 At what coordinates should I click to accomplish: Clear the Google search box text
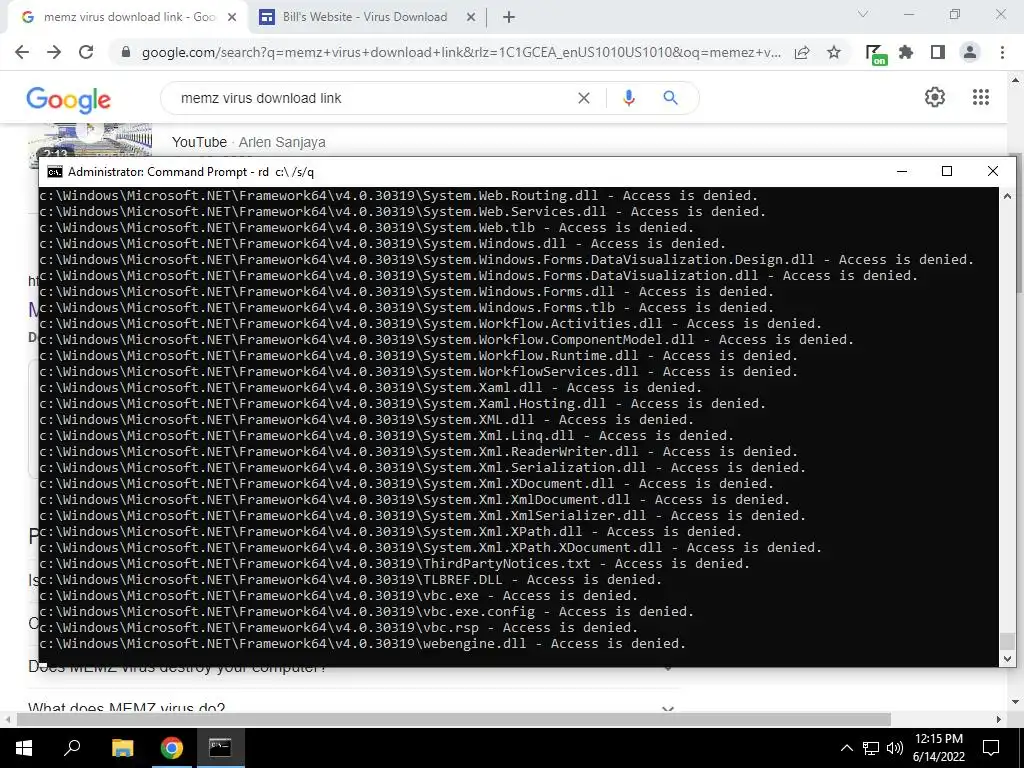tap(584, 98)
